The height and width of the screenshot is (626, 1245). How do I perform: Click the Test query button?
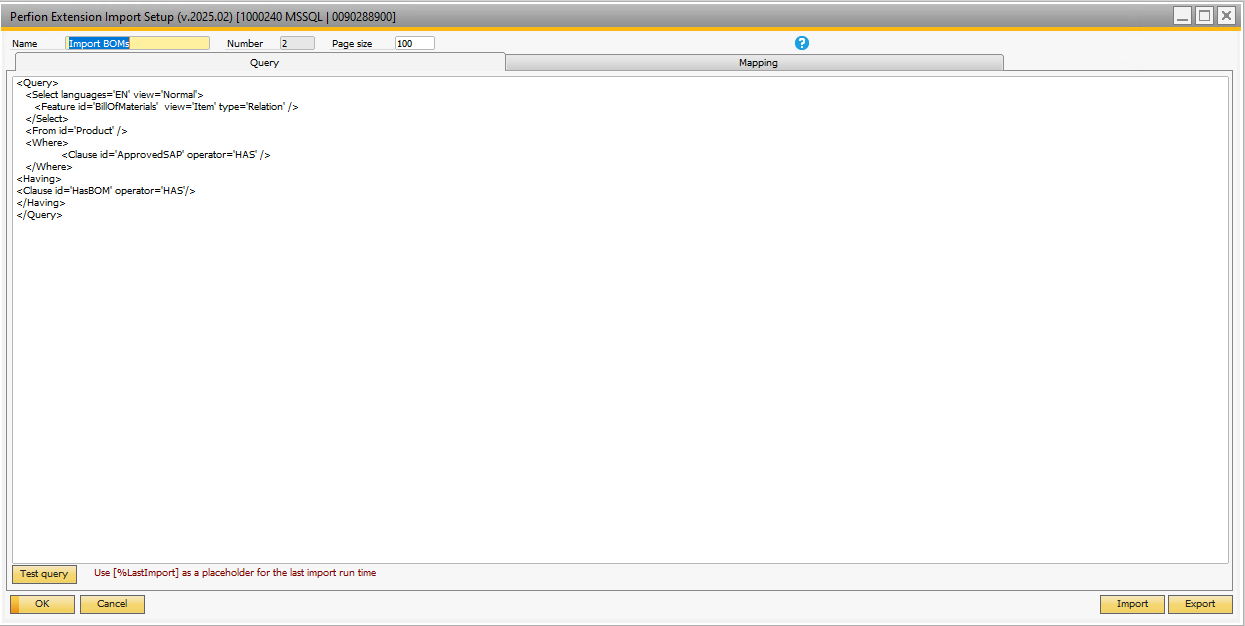pyautogui.click(x=44, y=574)
